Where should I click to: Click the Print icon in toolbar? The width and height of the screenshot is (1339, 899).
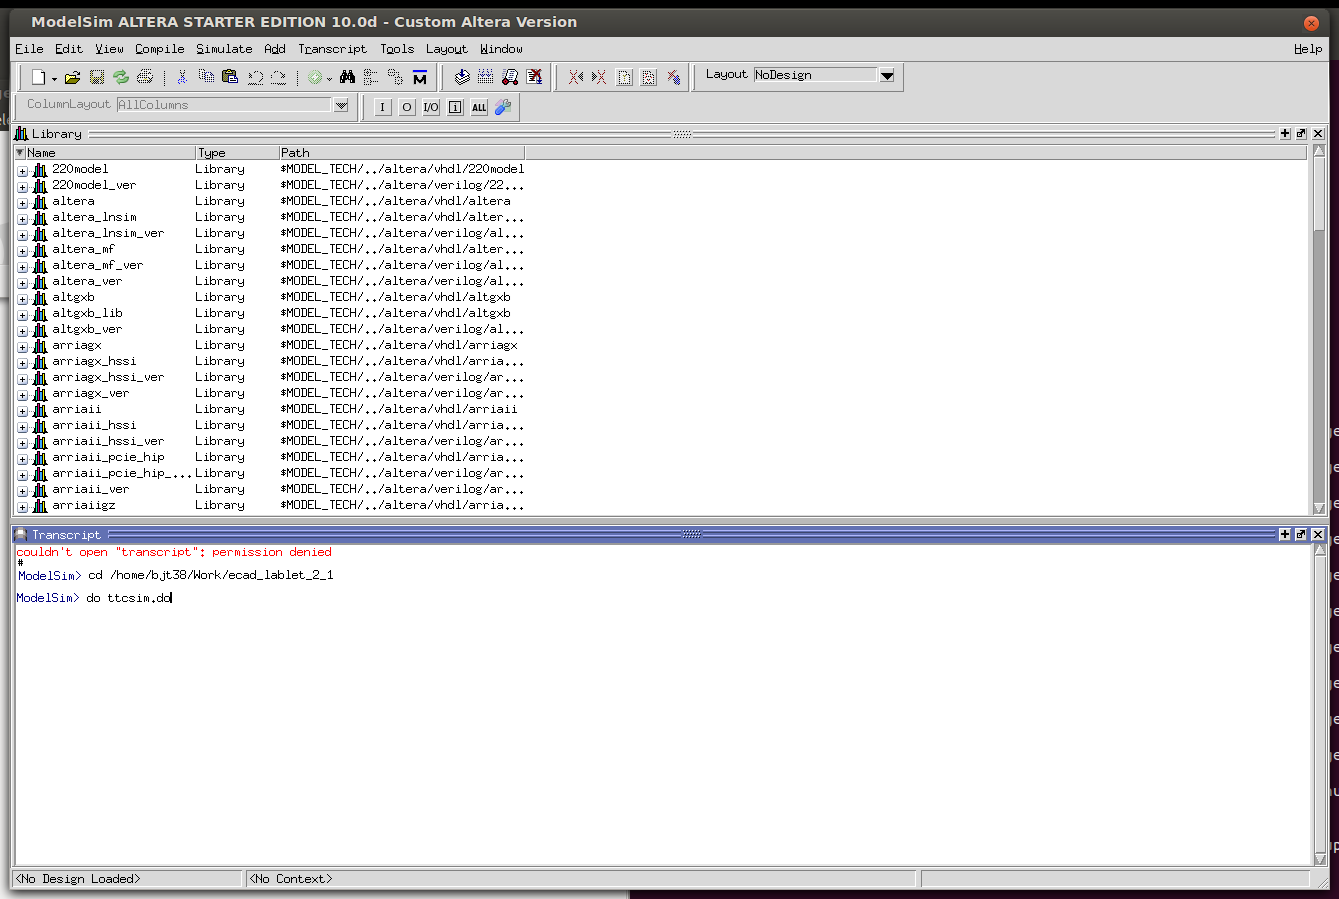145,77
